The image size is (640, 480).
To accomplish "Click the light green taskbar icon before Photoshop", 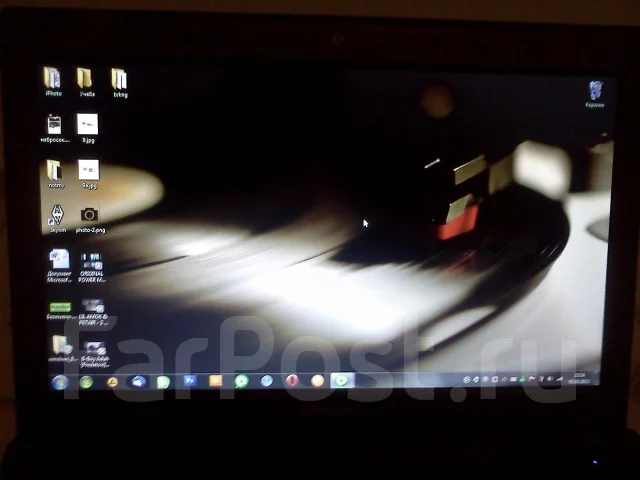I will pyautogui.click(x=163, y=382).
